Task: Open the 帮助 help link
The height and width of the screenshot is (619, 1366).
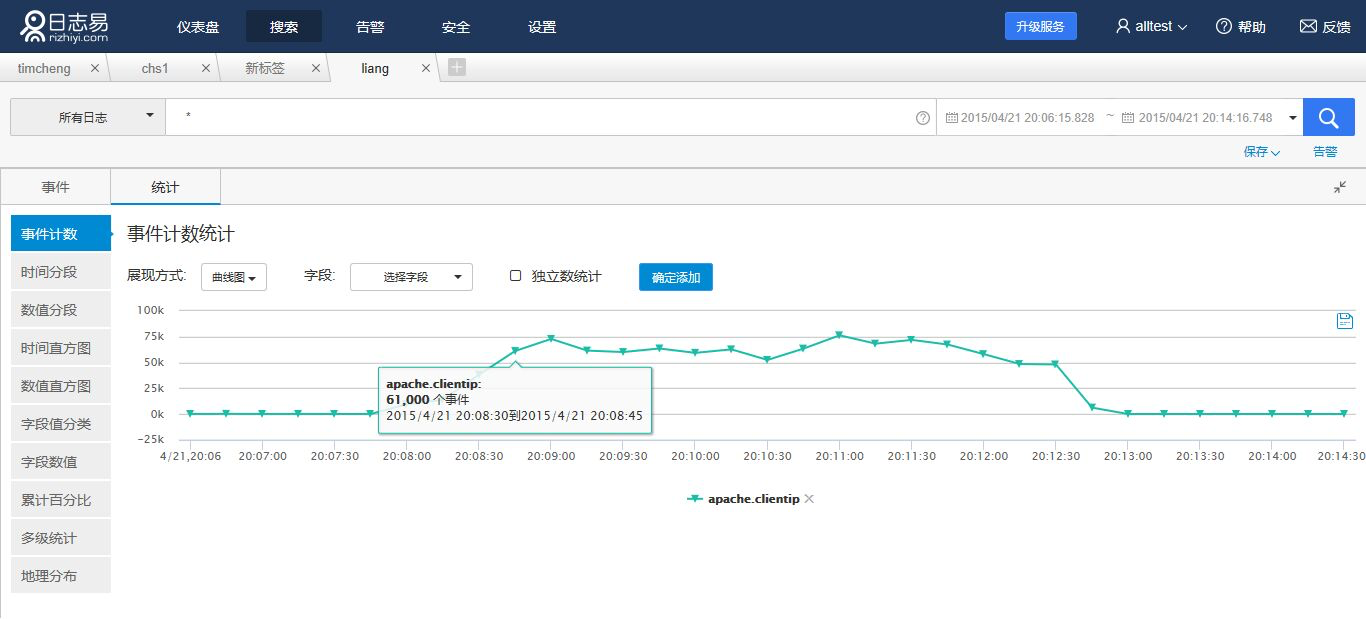Action: click(1240, 27)
